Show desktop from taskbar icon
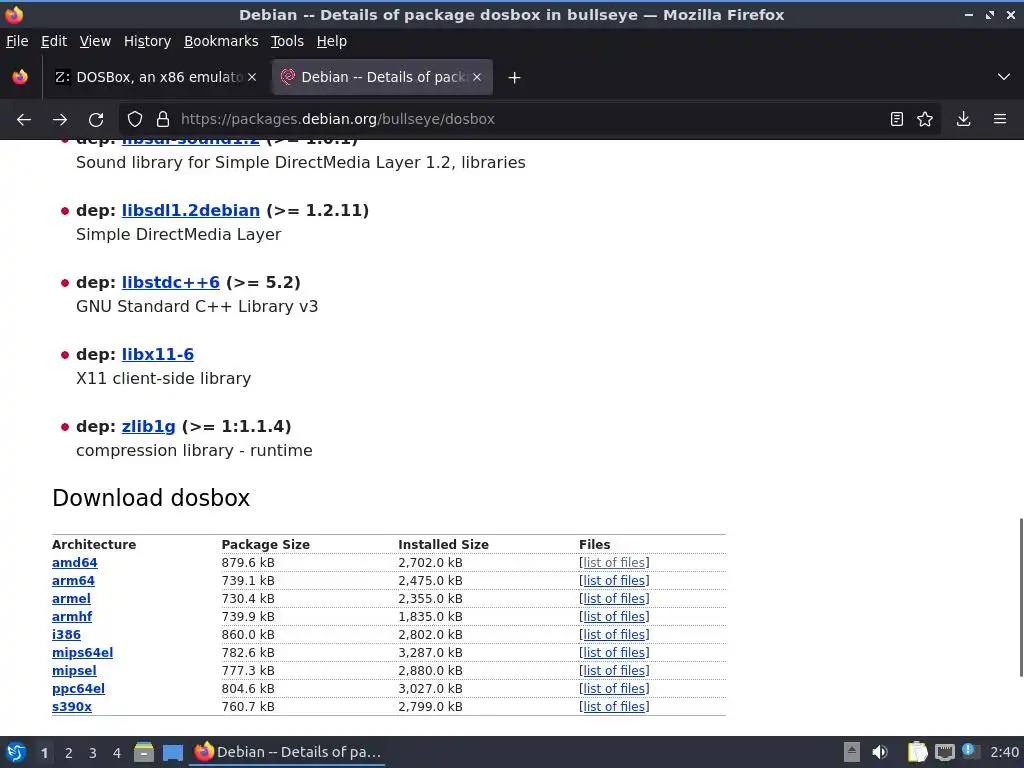 pos(172,752)
